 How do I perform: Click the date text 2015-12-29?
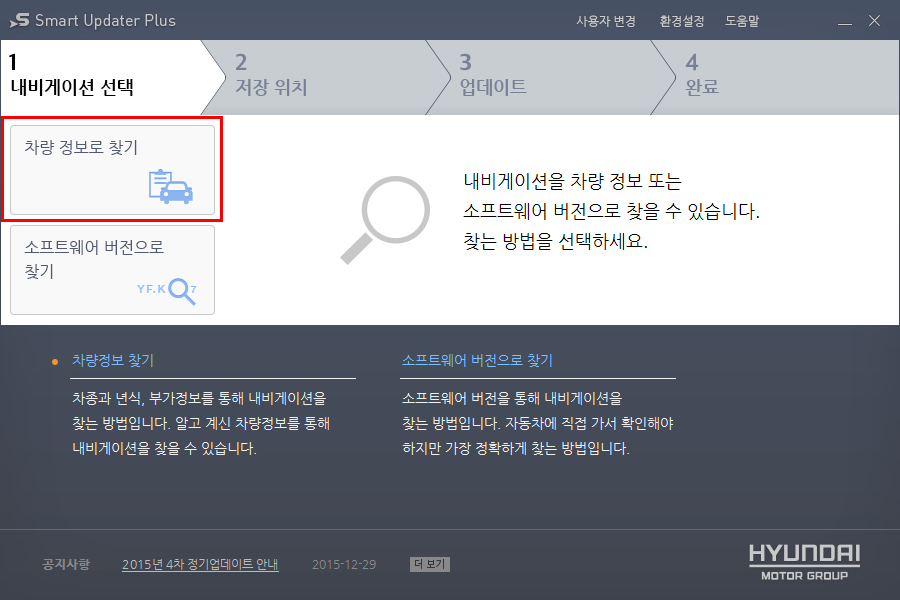(344, 564)
